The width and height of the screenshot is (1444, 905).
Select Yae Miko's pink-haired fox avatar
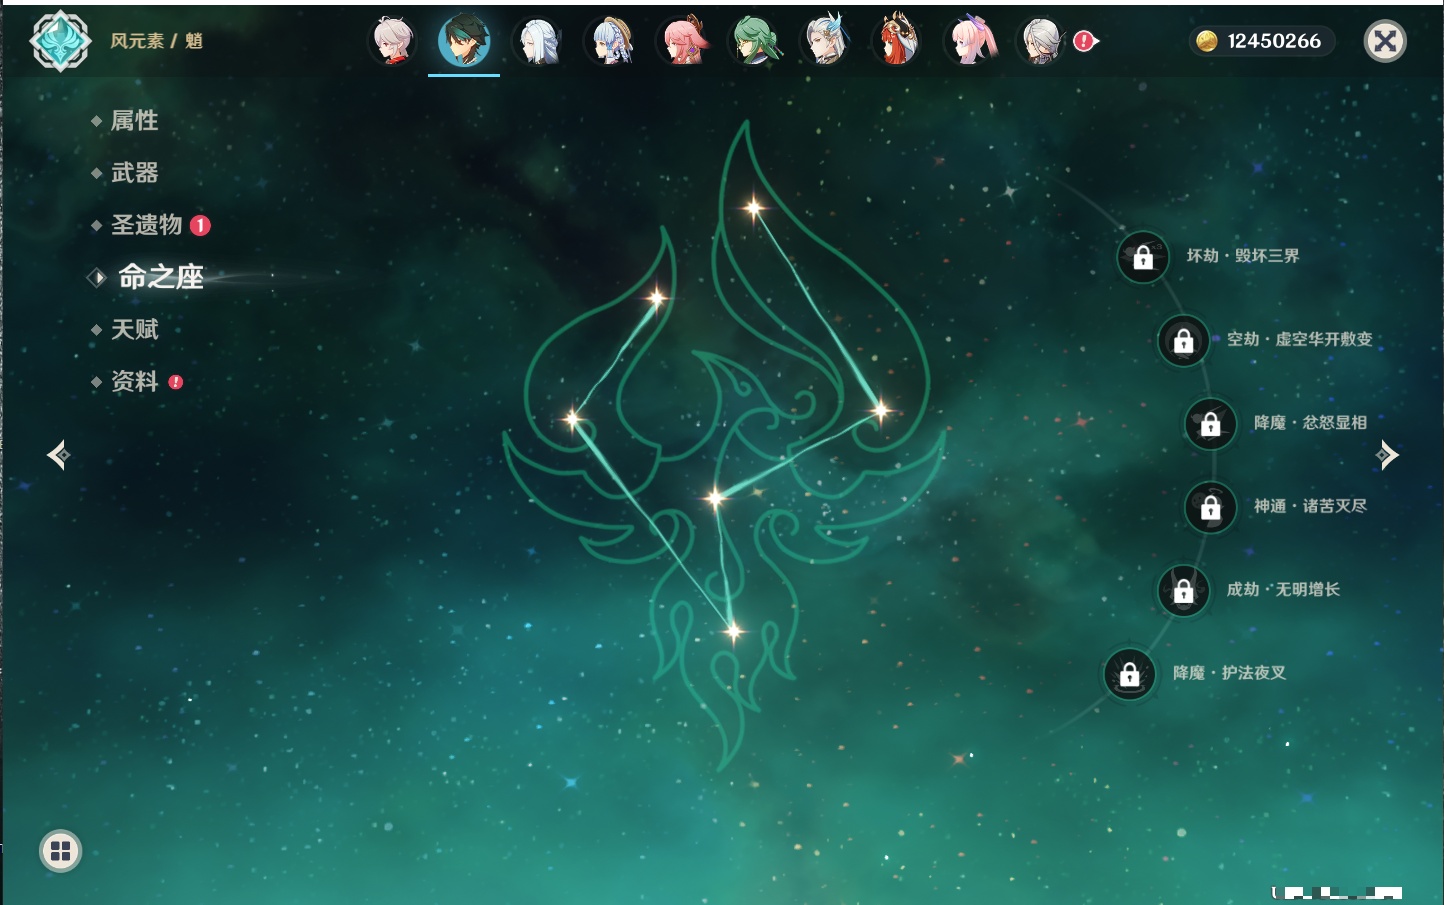tap(682, 42)
